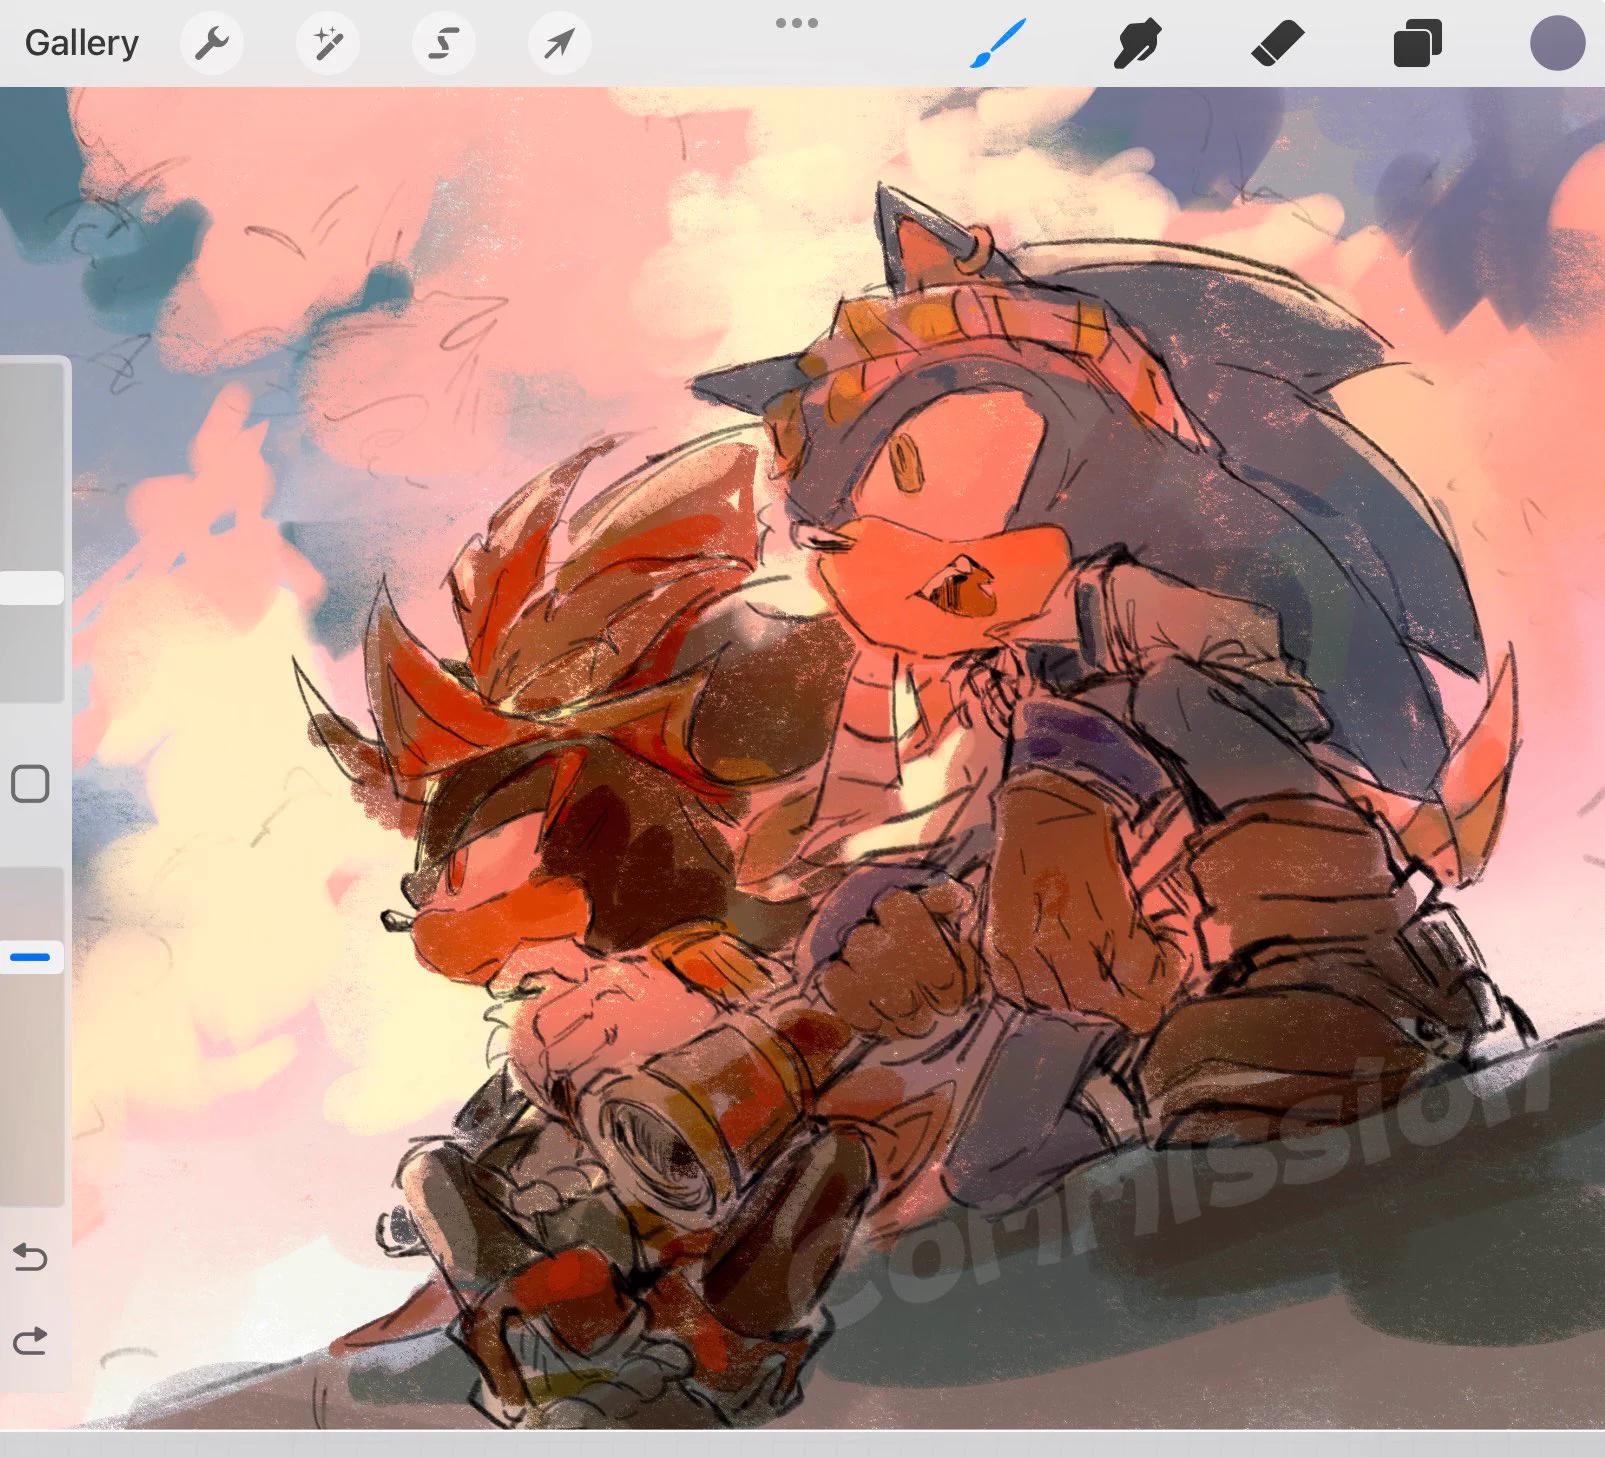Open the Actions wrench menu
The image size is (1605, 1457).
pyautogui.click(x=212, y=43)
